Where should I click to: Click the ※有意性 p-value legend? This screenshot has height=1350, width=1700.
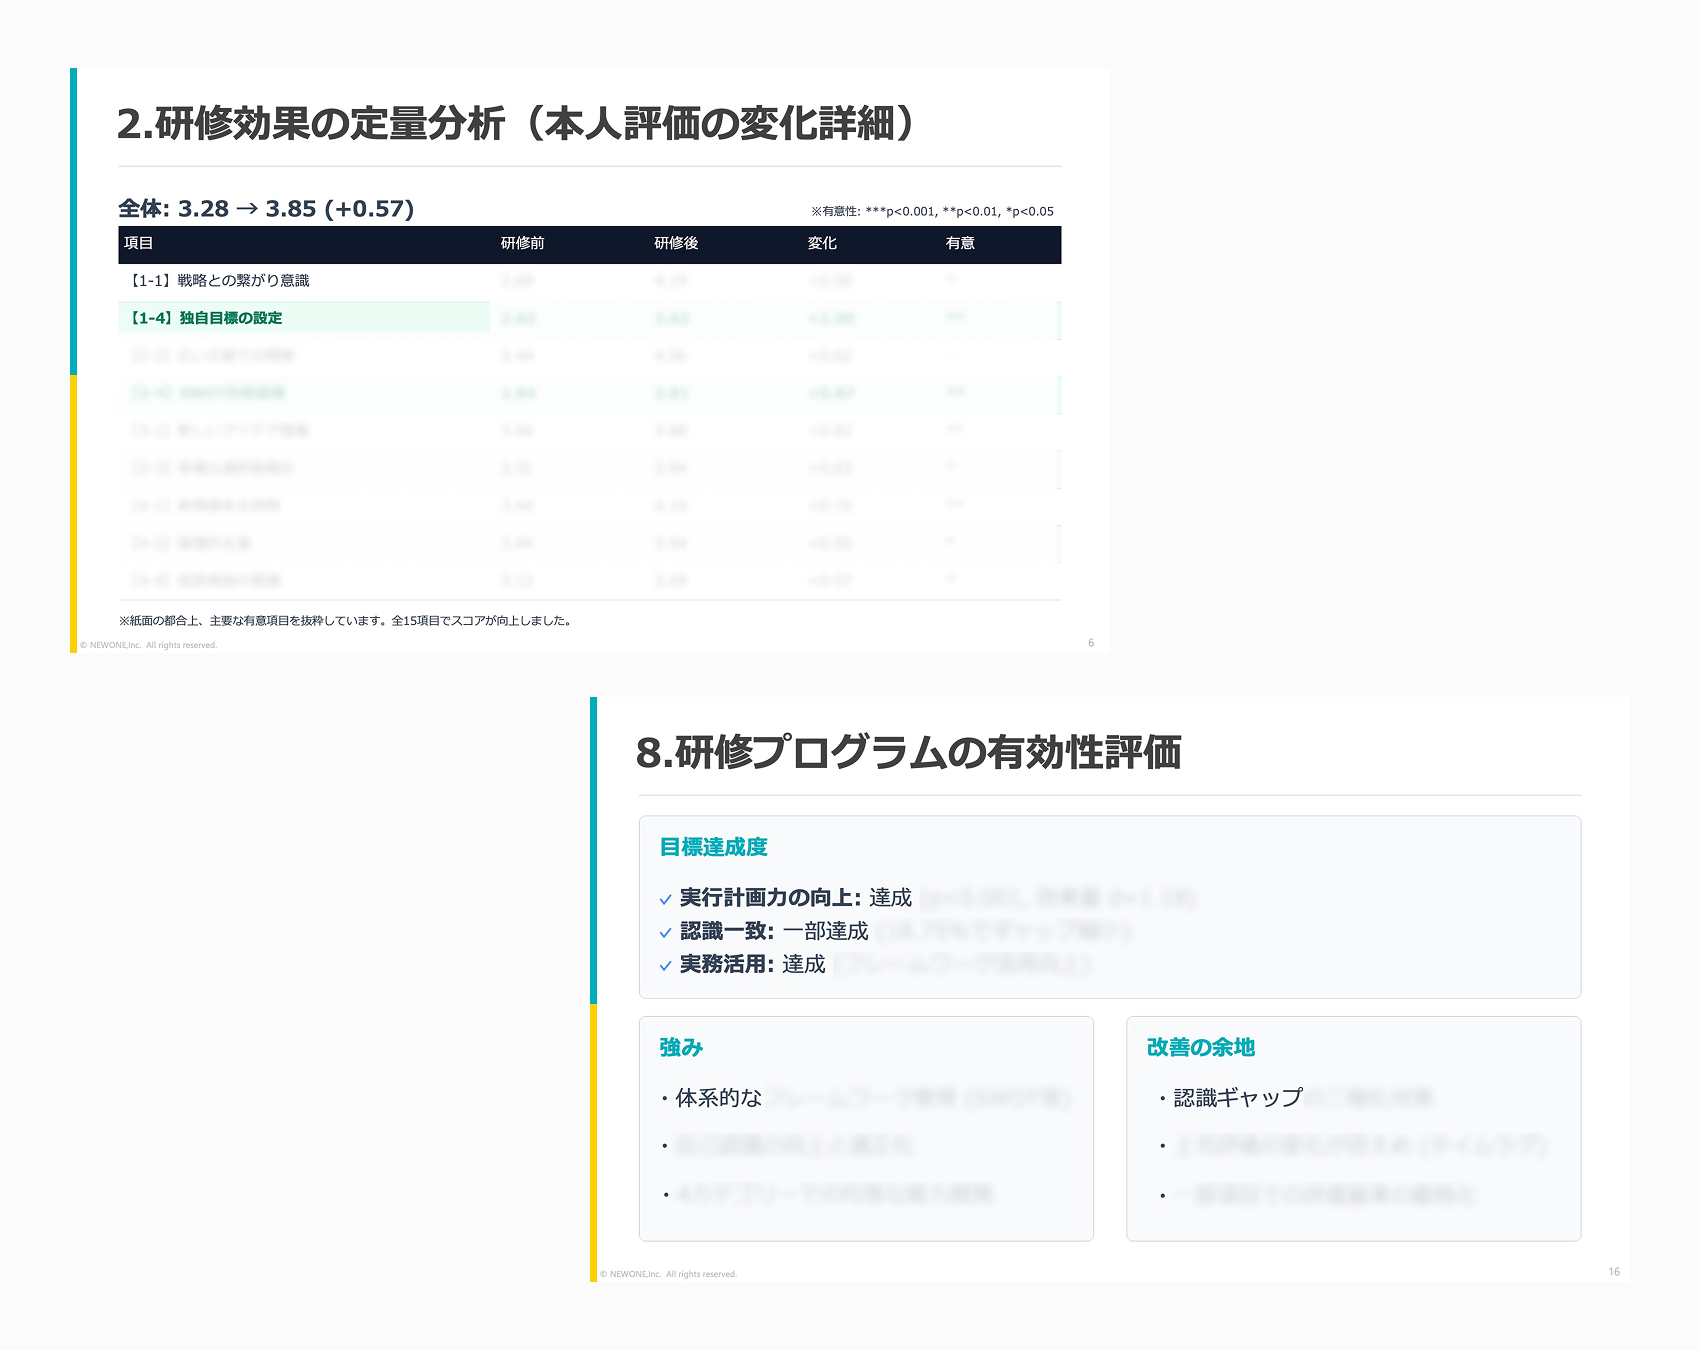(x=932, y=211)
